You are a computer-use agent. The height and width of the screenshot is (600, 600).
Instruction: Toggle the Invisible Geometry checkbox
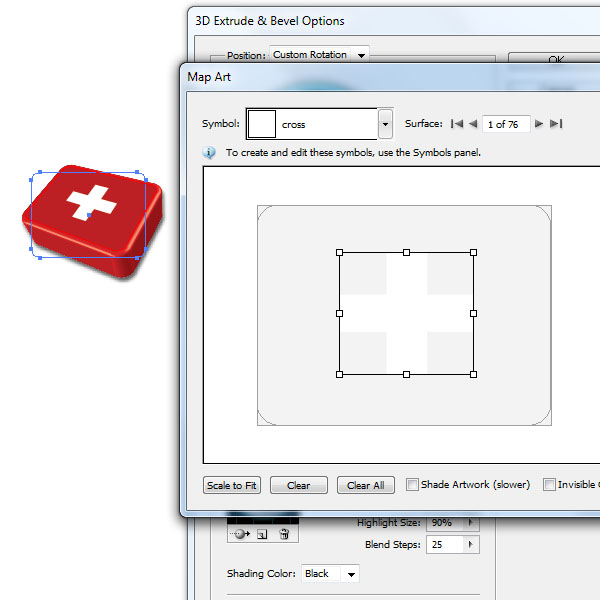[549, 484]
